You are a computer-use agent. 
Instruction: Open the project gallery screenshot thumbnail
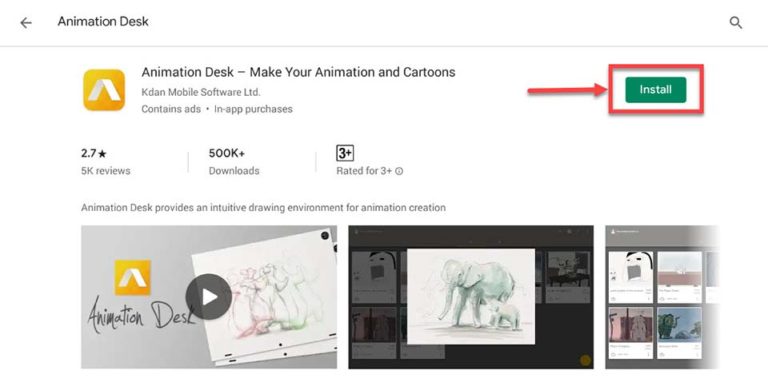click(x=662, y=297)
